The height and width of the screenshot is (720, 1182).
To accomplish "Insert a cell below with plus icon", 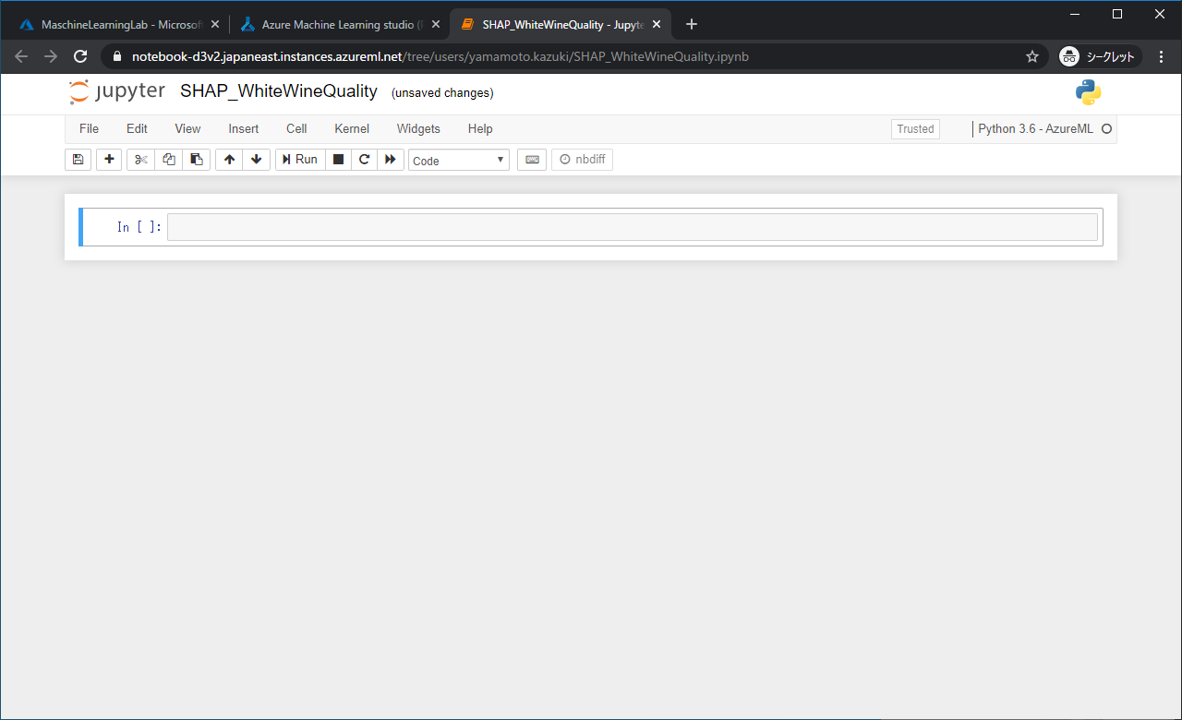I will click(x=109, y=160).
